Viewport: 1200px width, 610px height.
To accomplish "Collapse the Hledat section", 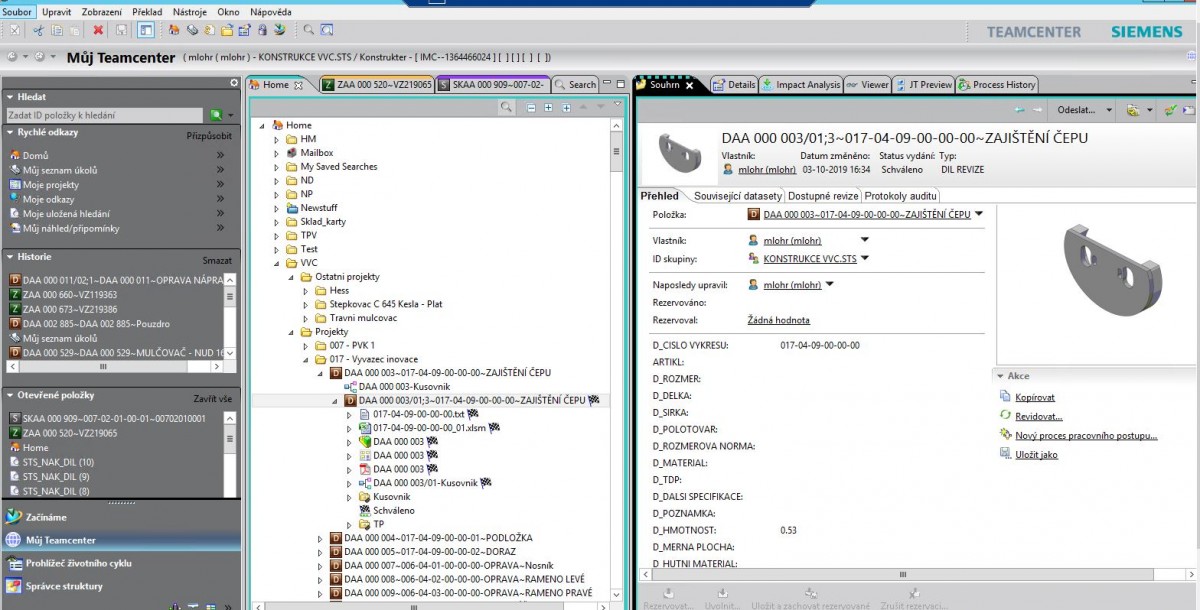I will (11, 97).
